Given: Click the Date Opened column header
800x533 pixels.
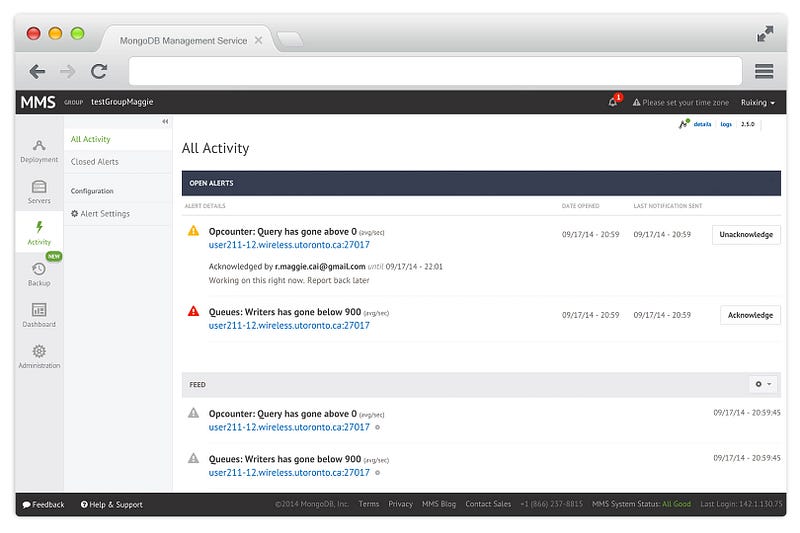Looking at the screenshot, I should 581,206.
